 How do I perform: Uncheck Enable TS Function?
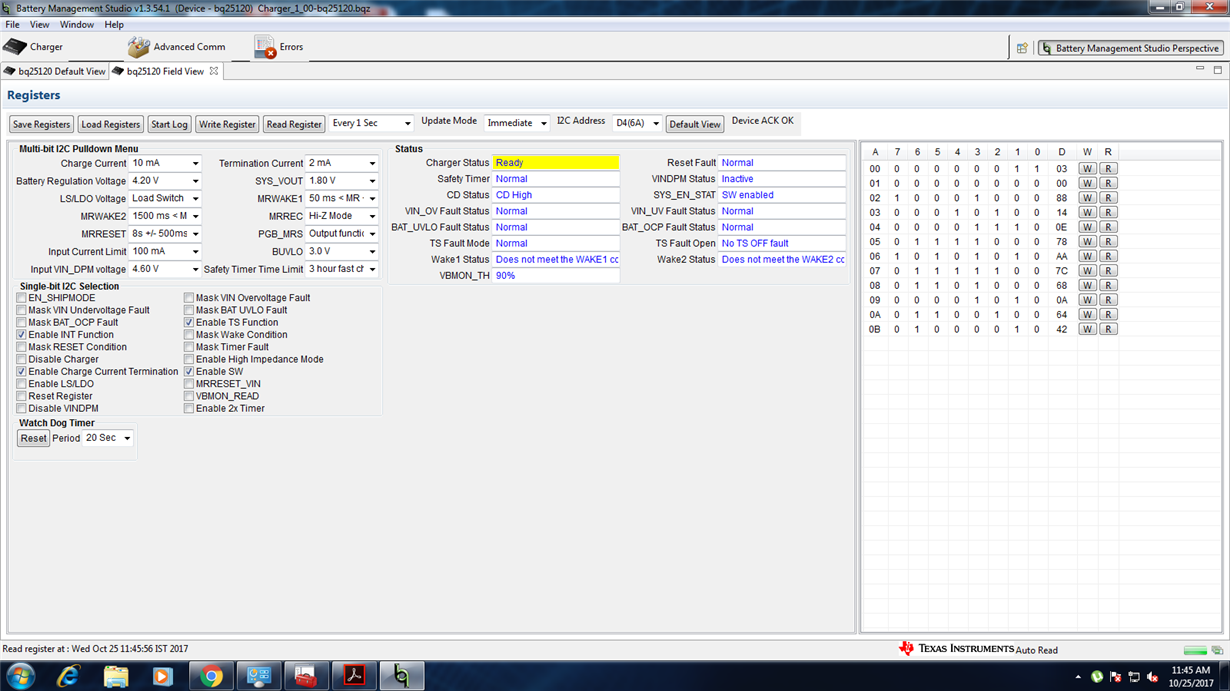click(189, 322)
